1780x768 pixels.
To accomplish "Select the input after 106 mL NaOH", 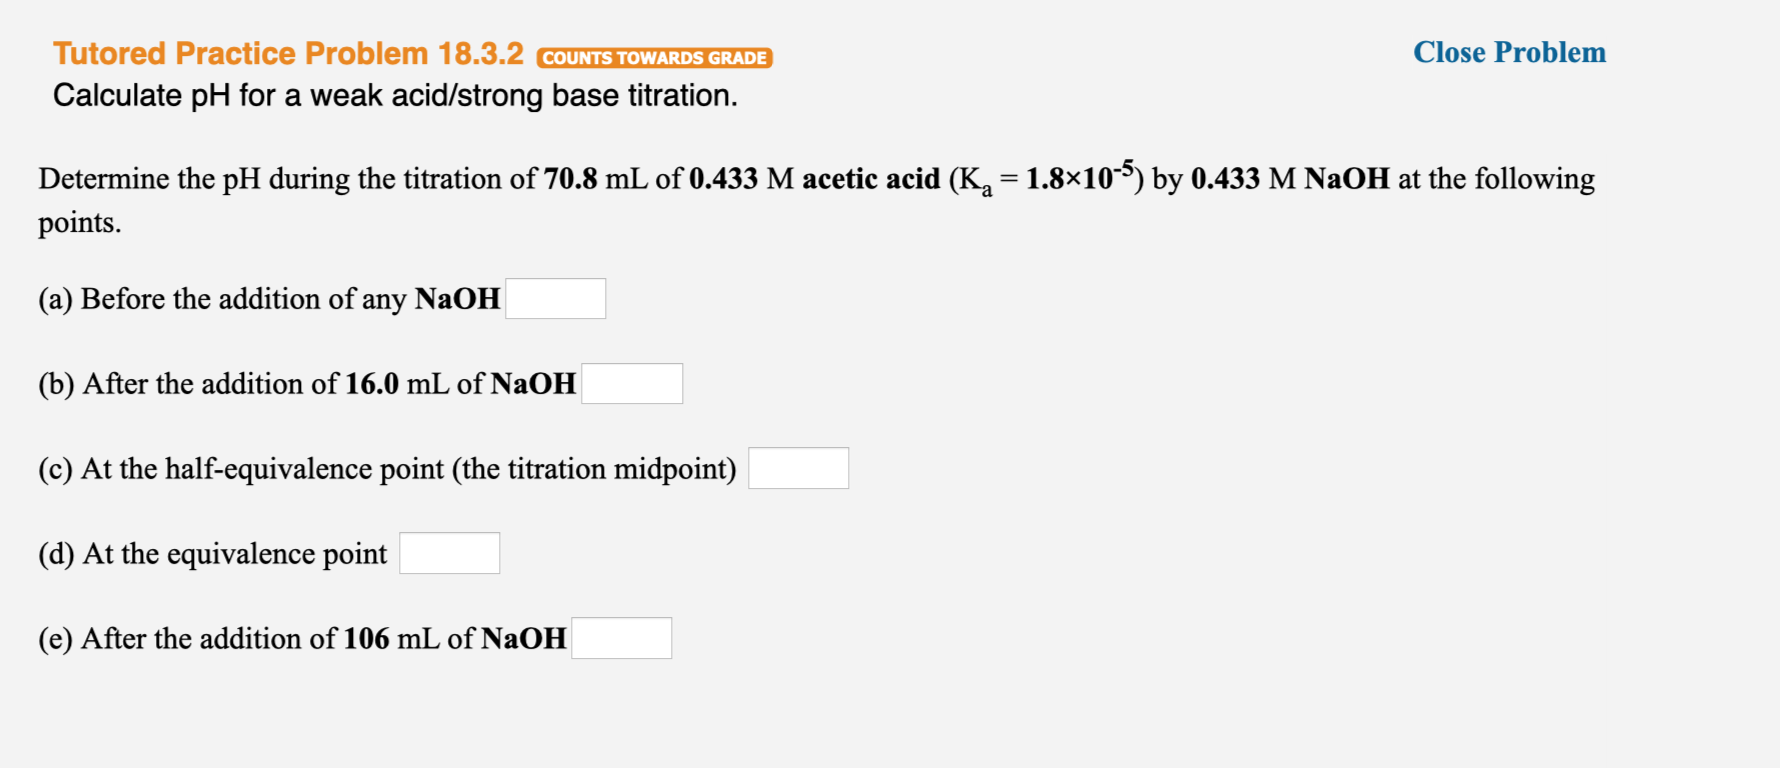I will click(621, 637).
